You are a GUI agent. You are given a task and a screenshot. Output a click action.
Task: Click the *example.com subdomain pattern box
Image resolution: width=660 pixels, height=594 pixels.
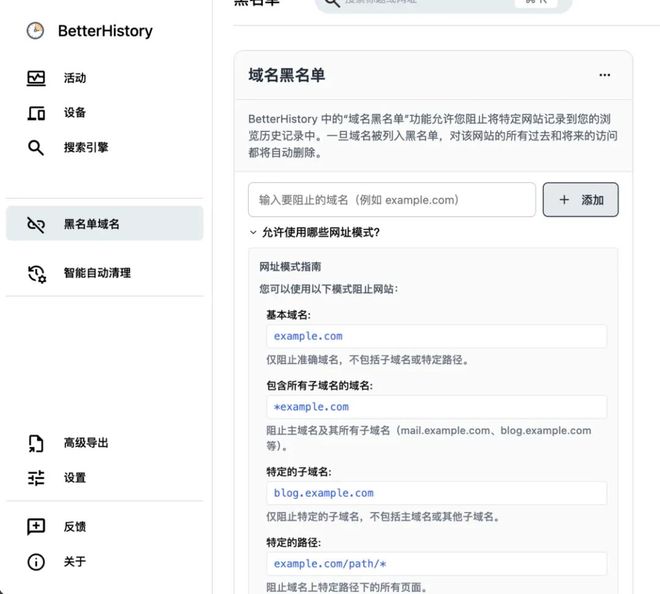435,407
